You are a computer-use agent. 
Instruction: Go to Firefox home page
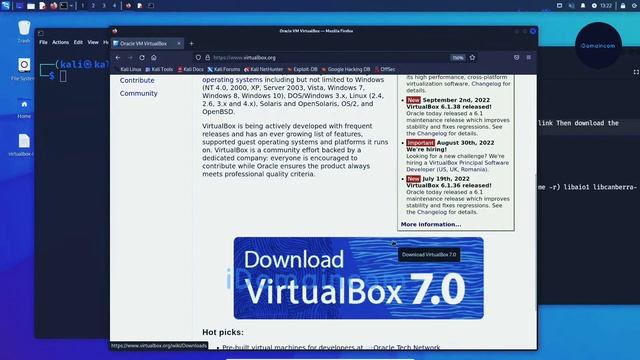click(154, 58)
